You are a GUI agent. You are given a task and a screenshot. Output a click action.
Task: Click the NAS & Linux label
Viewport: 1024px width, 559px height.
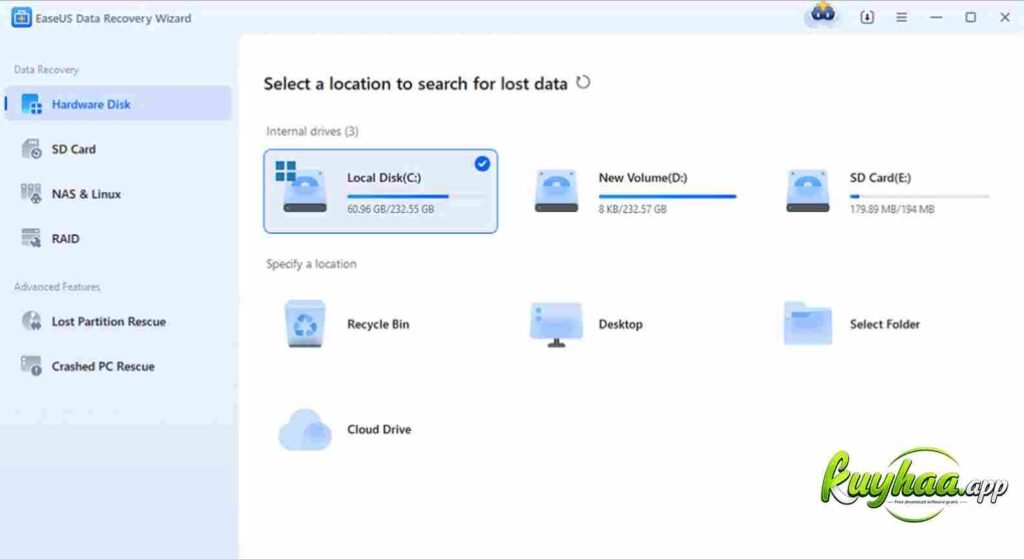(86, 194)
